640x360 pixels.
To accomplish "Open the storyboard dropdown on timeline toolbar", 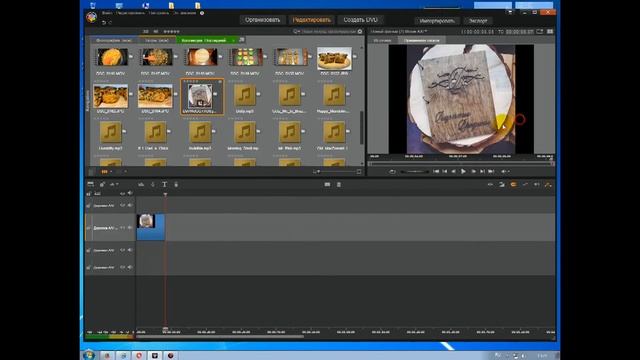I will click(x=114, y=184).
